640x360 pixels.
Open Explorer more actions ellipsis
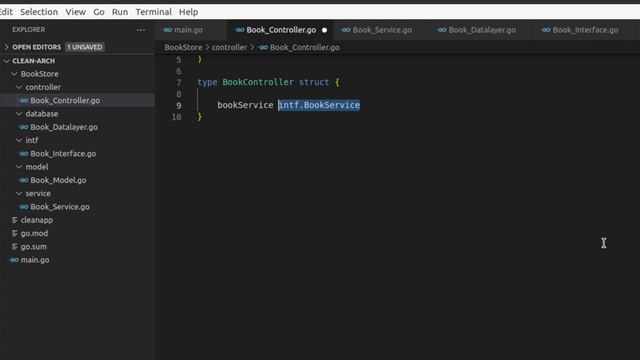(141, 30)
